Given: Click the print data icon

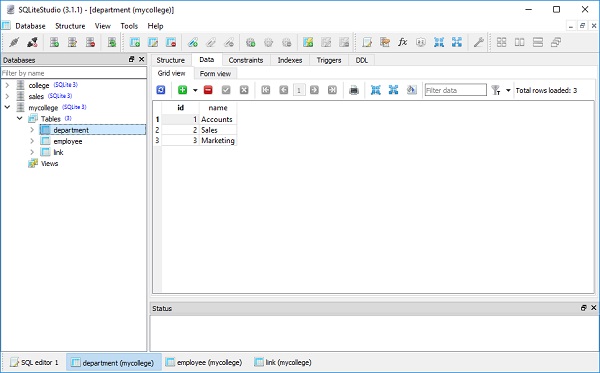Looking at the screenshot, I should coord(354,90).
